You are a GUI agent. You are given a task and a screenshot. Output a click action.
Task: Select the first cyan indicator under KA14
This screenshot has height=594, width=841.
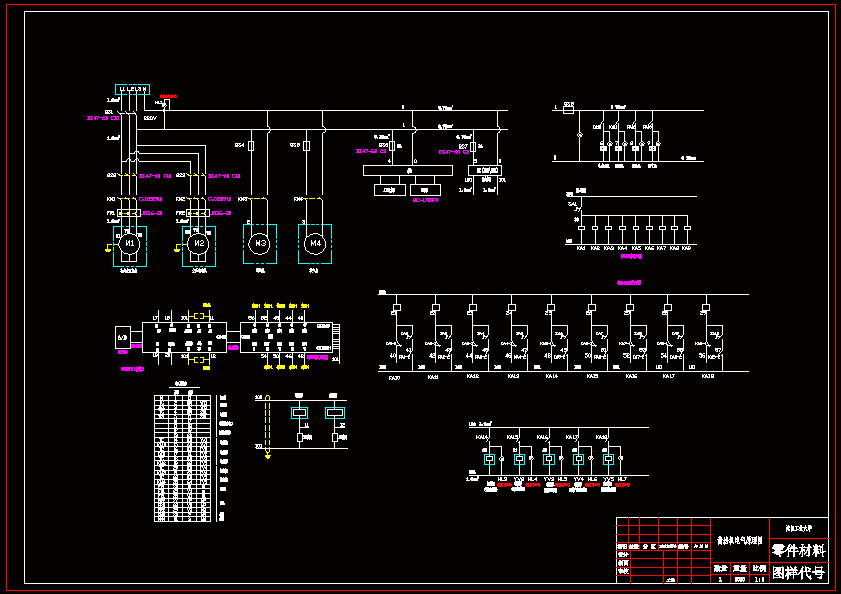[x=490, y=459]
